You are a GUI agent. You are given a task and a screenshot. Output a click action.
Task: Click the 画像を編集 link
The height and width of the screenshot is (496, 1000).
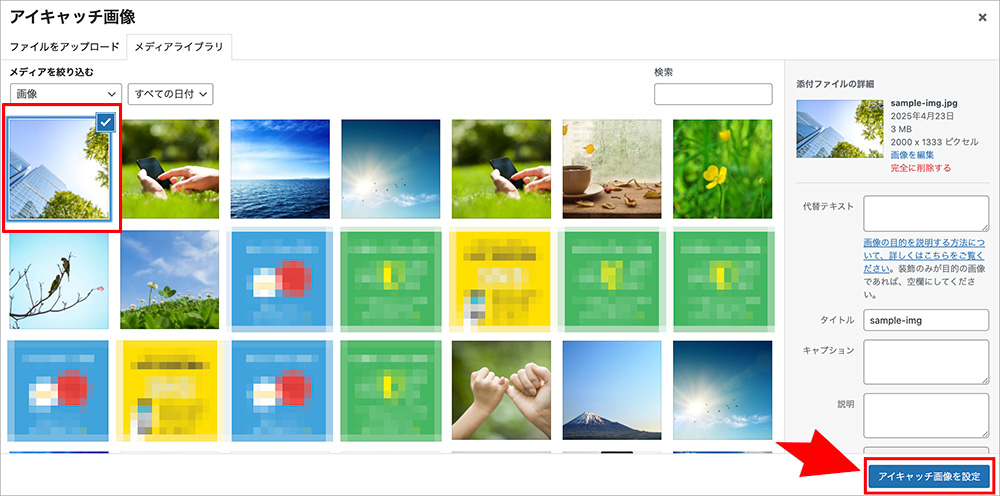coord(912,155)
